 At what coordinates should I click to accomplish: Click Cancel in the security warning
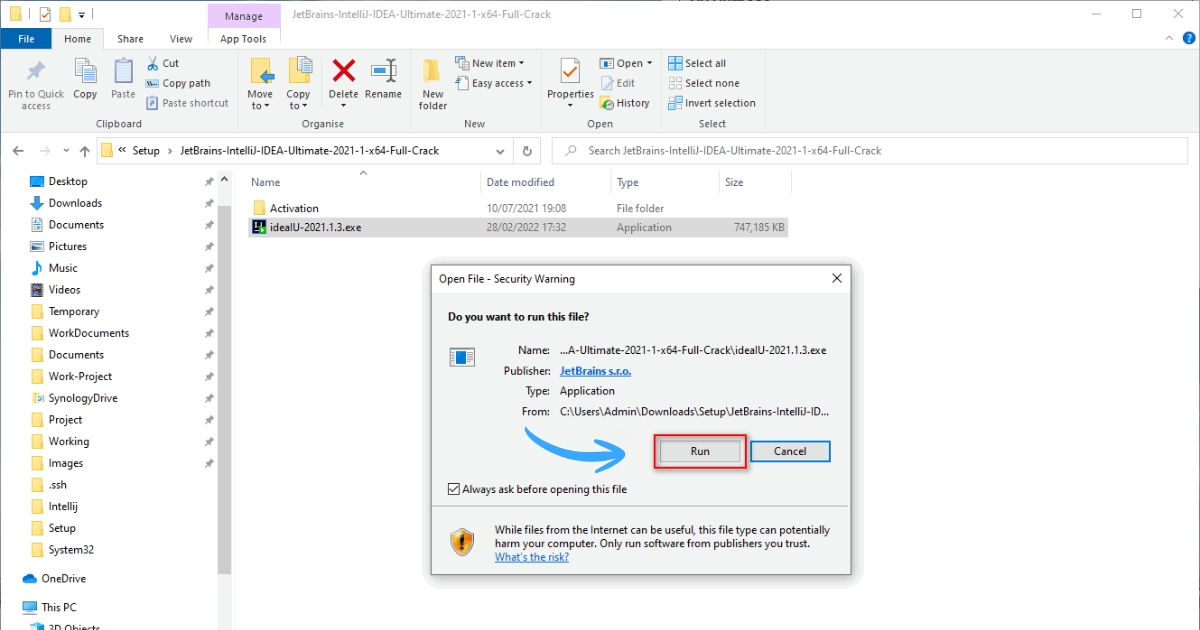click(790, 451)
